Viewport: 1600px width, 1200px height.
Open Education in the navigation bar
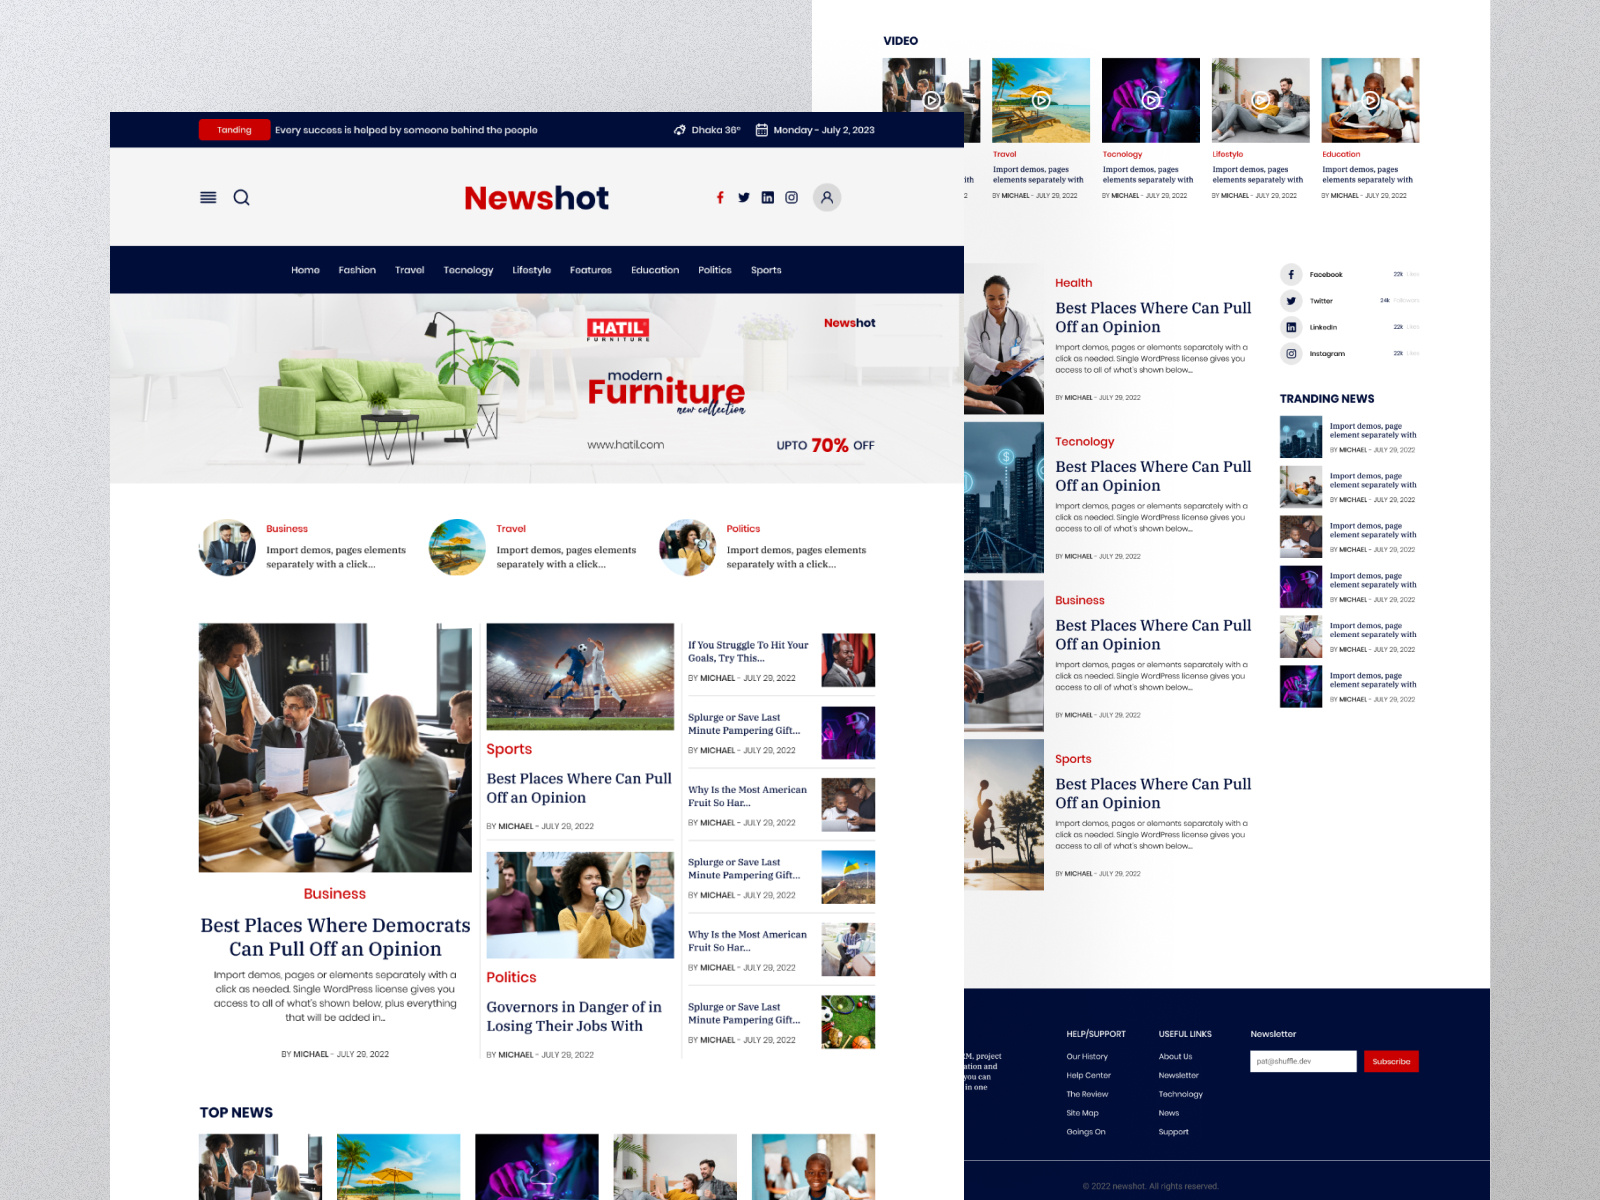pyautogui.click(x=655, y=270)
